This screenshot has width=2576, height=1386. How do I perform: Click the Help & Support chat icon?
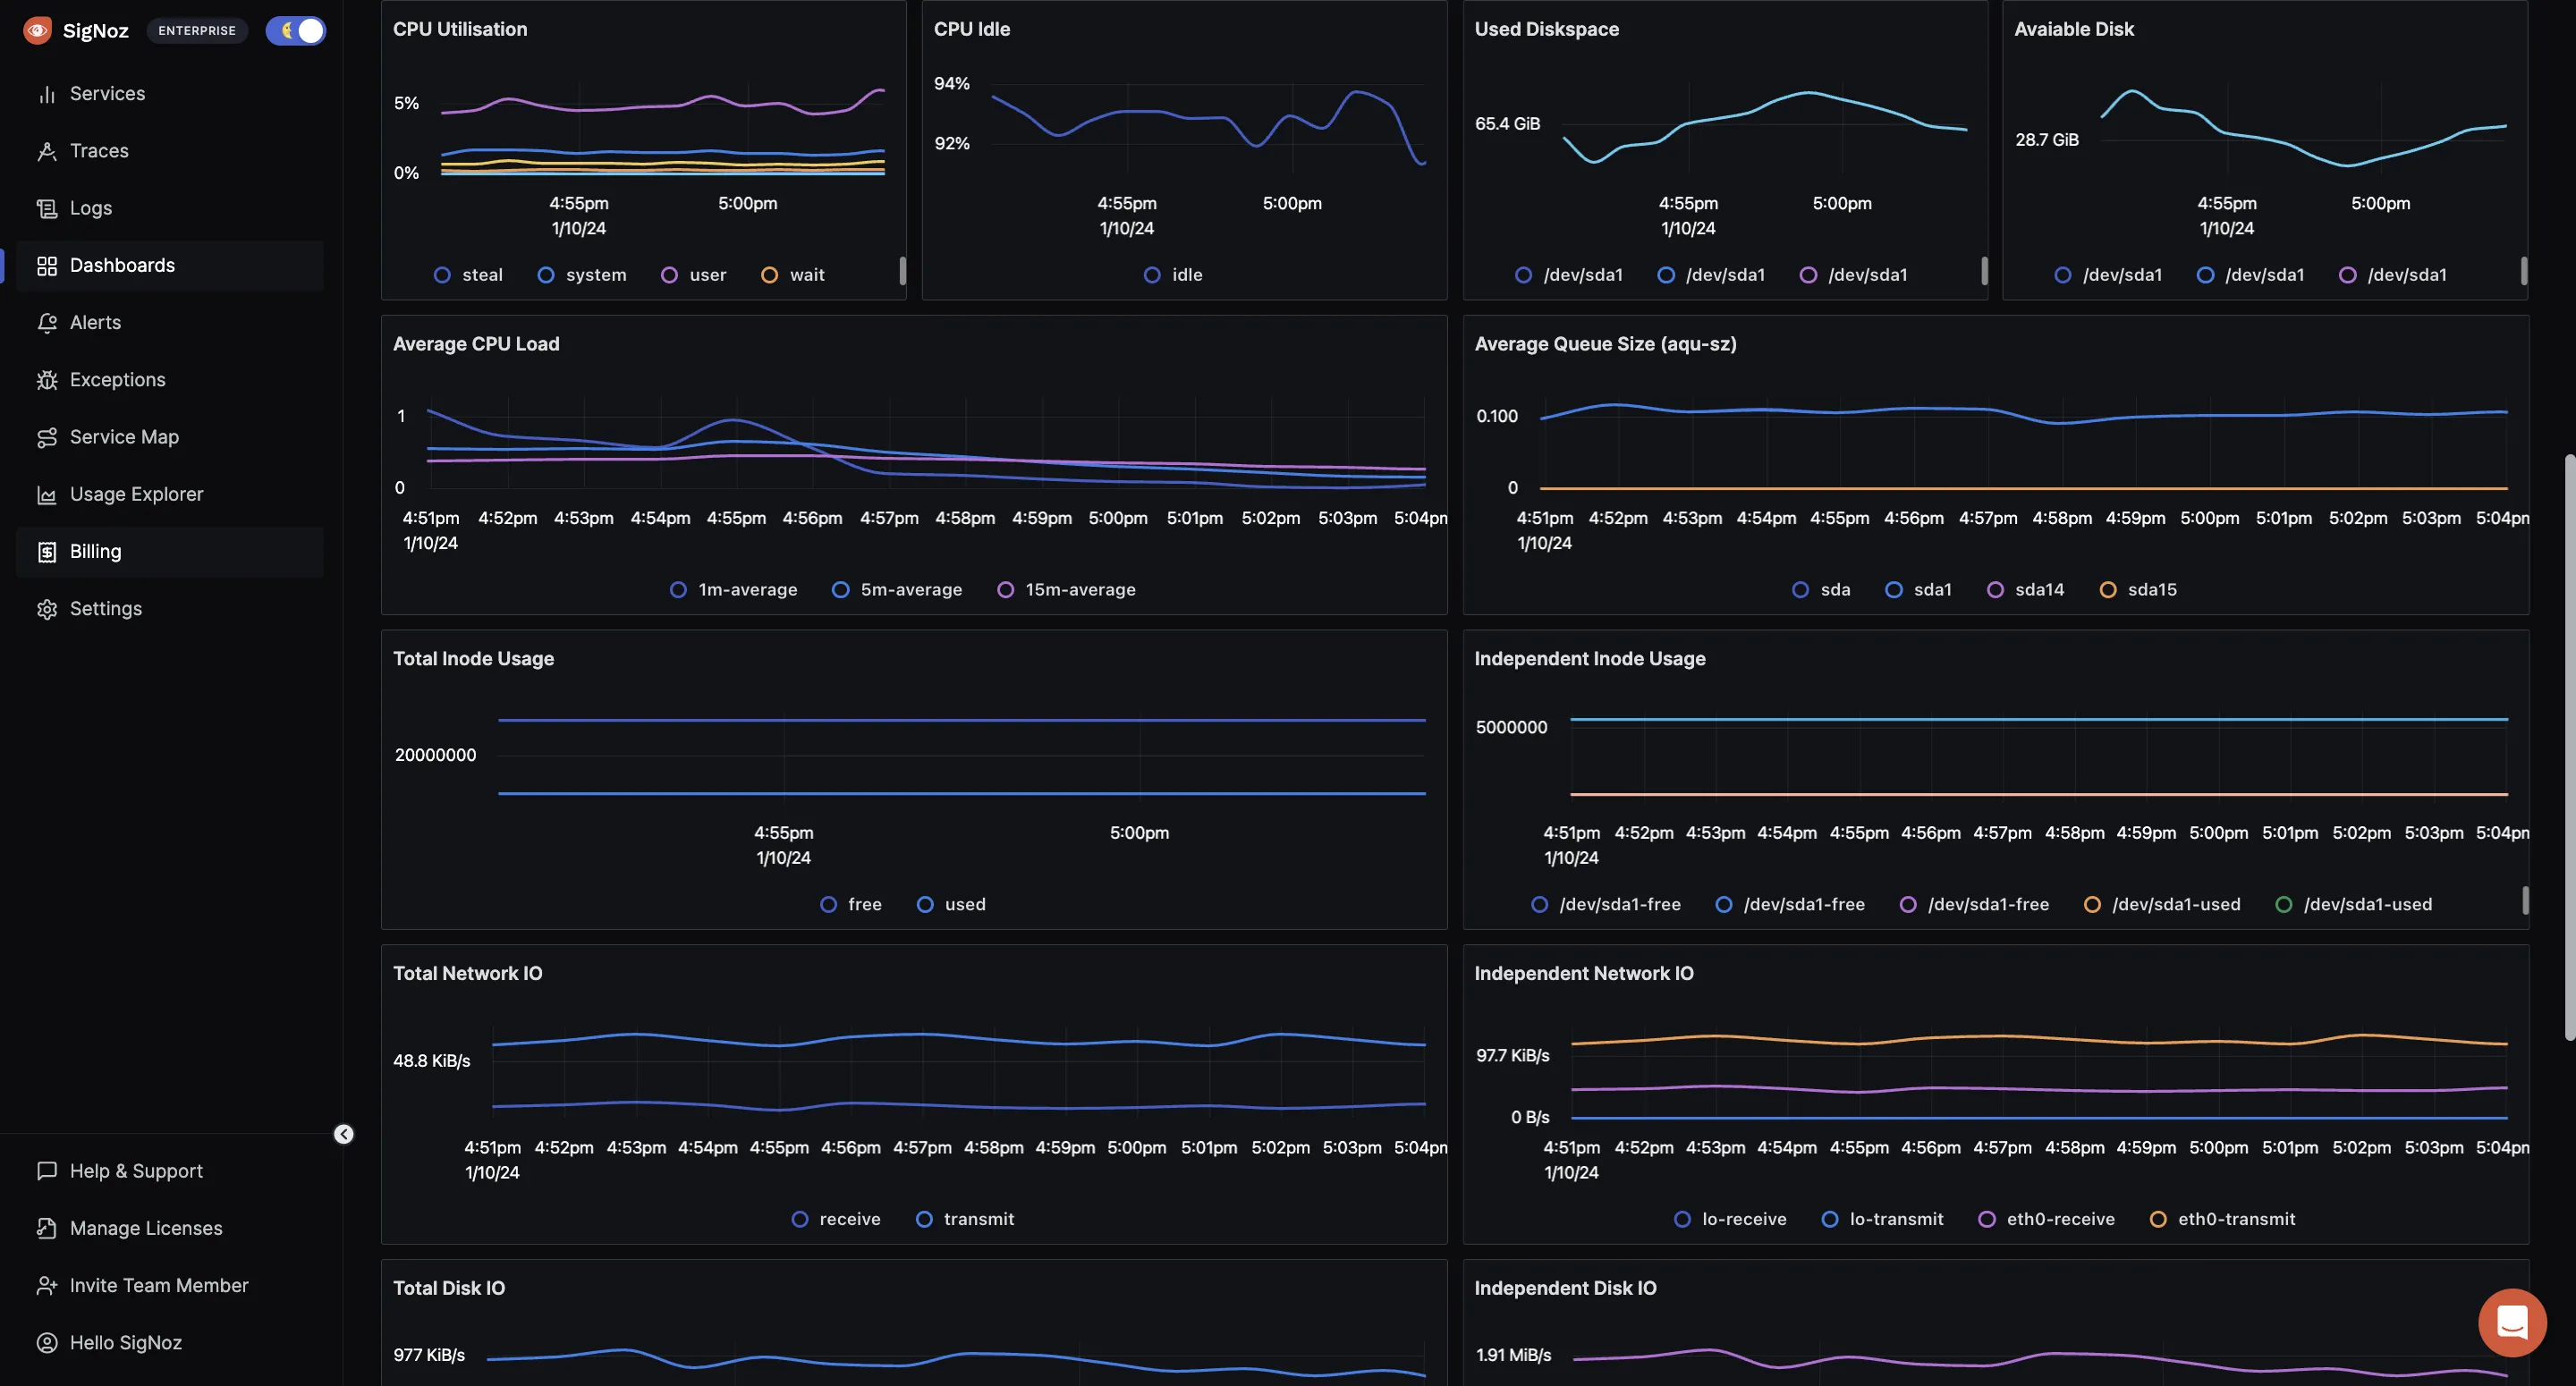[46, 1171]
